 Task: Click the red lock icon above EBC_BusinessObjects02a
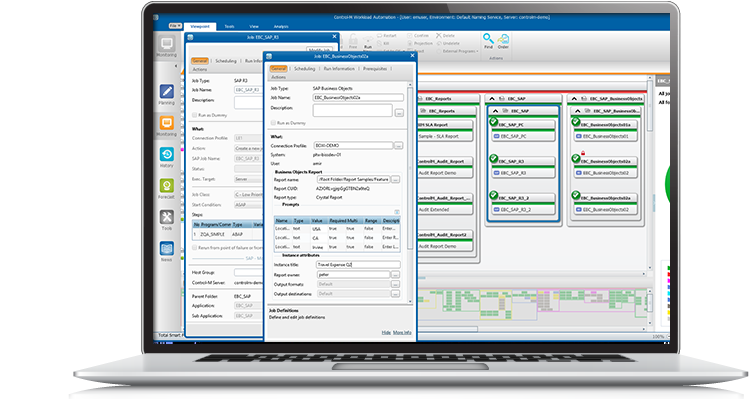583,154
